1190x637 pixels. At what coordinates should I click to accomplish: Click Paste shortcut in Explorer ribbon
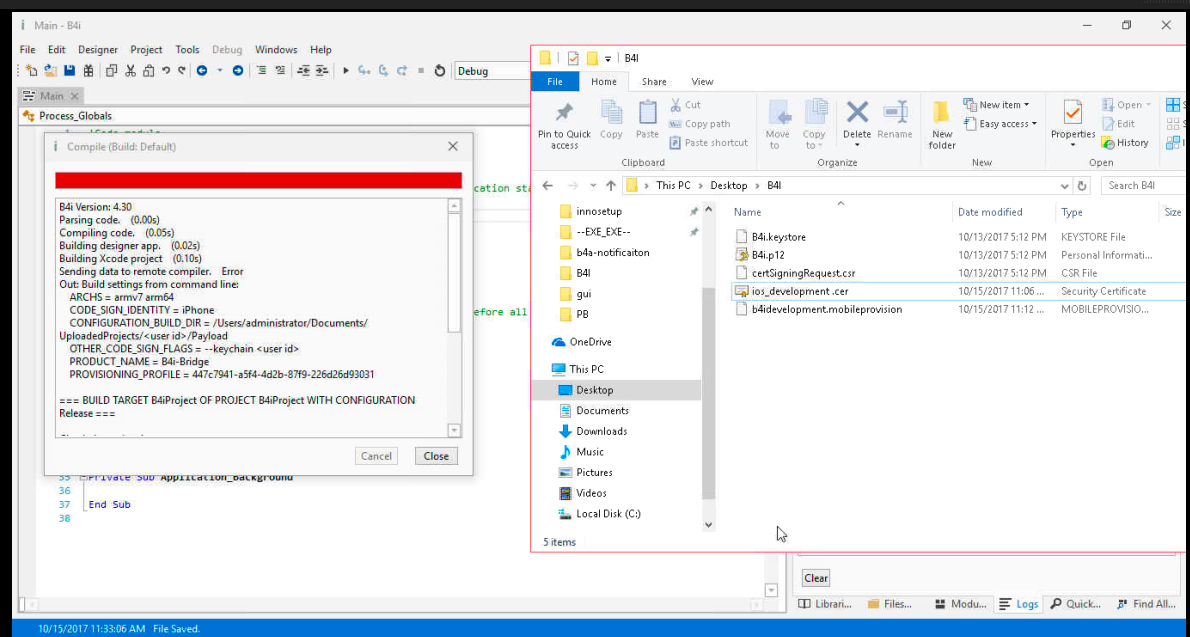pos(708,143)
